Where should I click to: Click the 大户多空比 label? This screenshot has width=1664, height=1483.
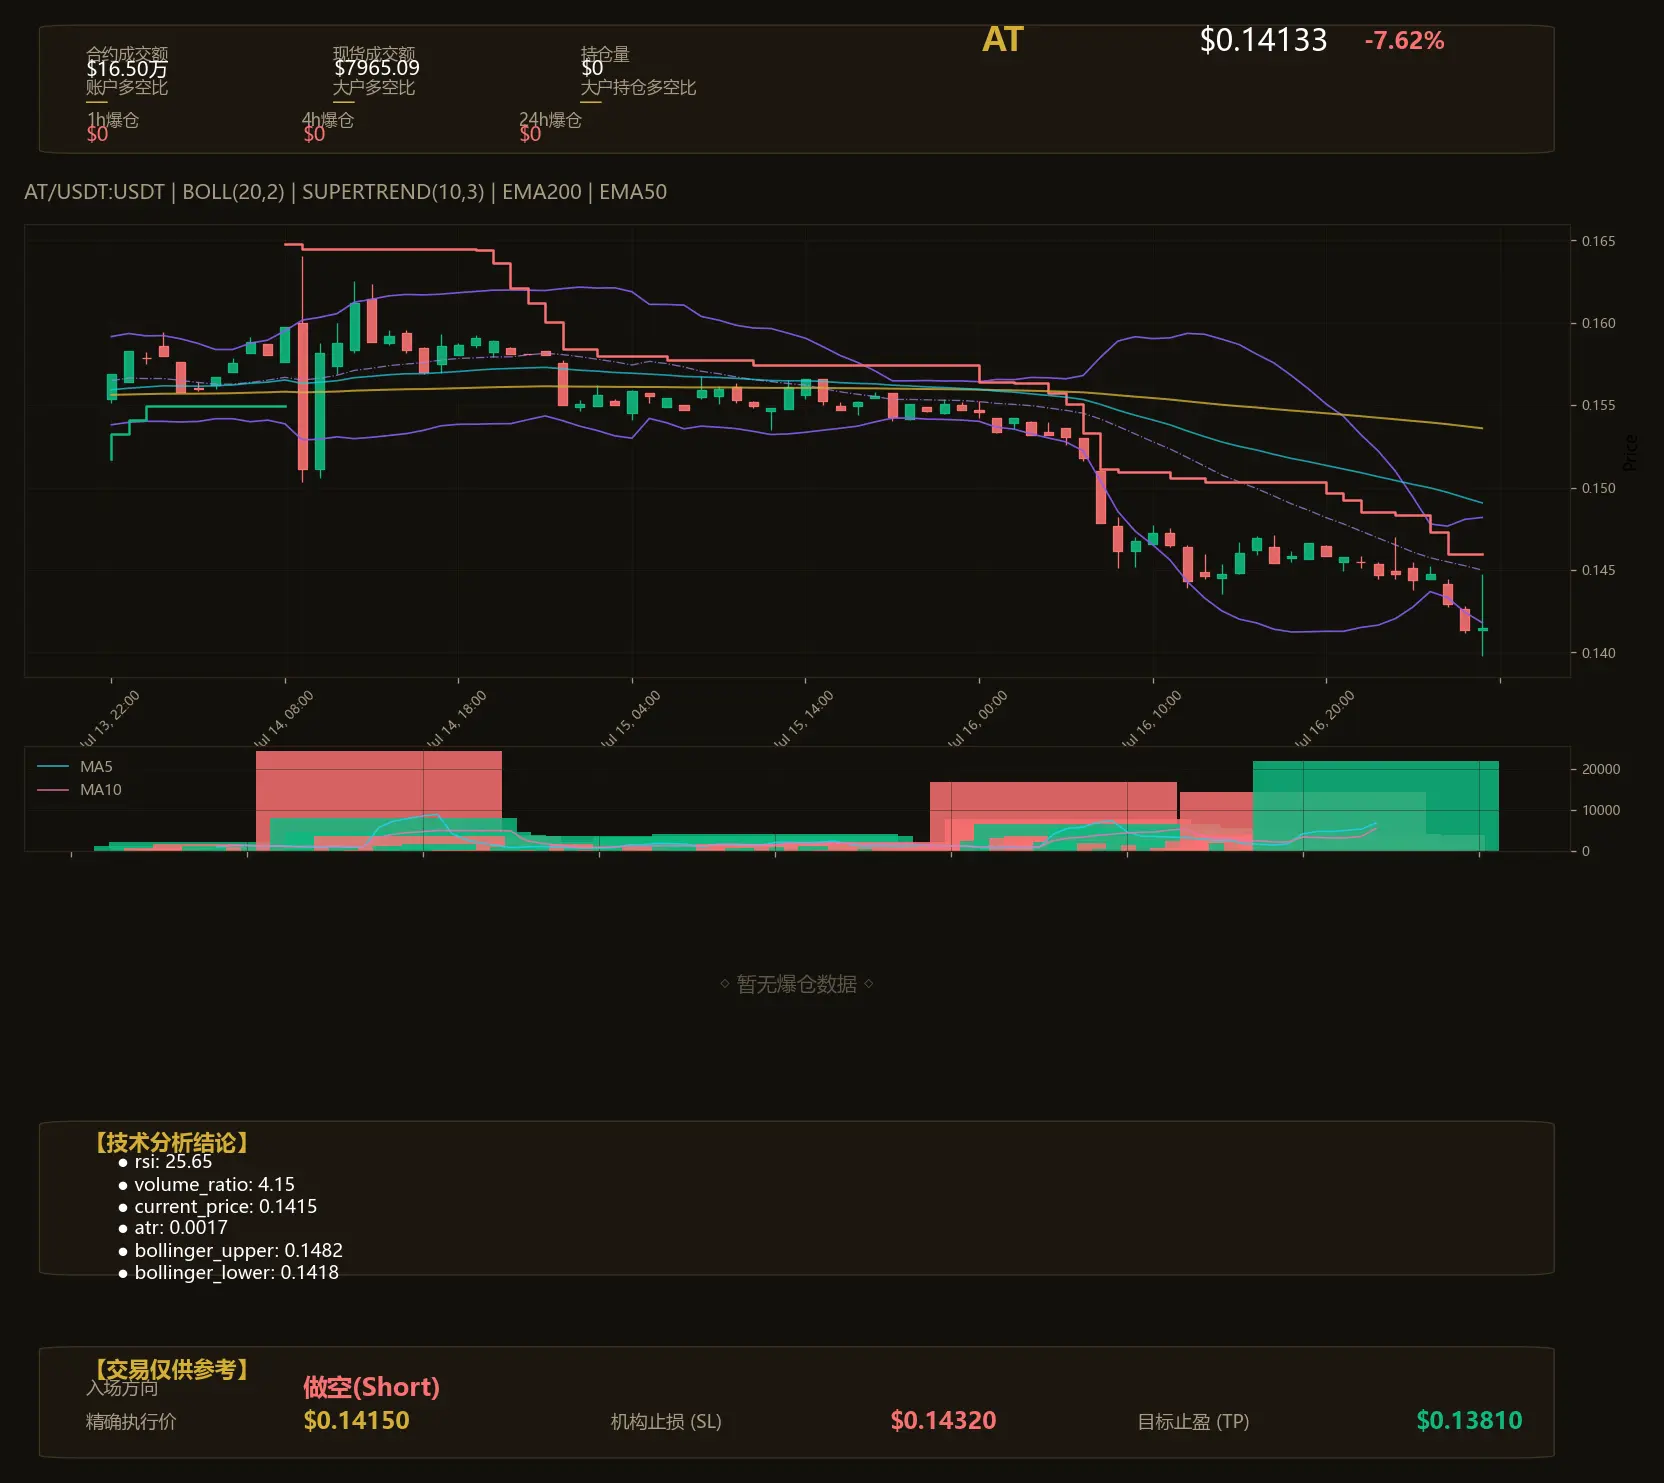[373, 87]
